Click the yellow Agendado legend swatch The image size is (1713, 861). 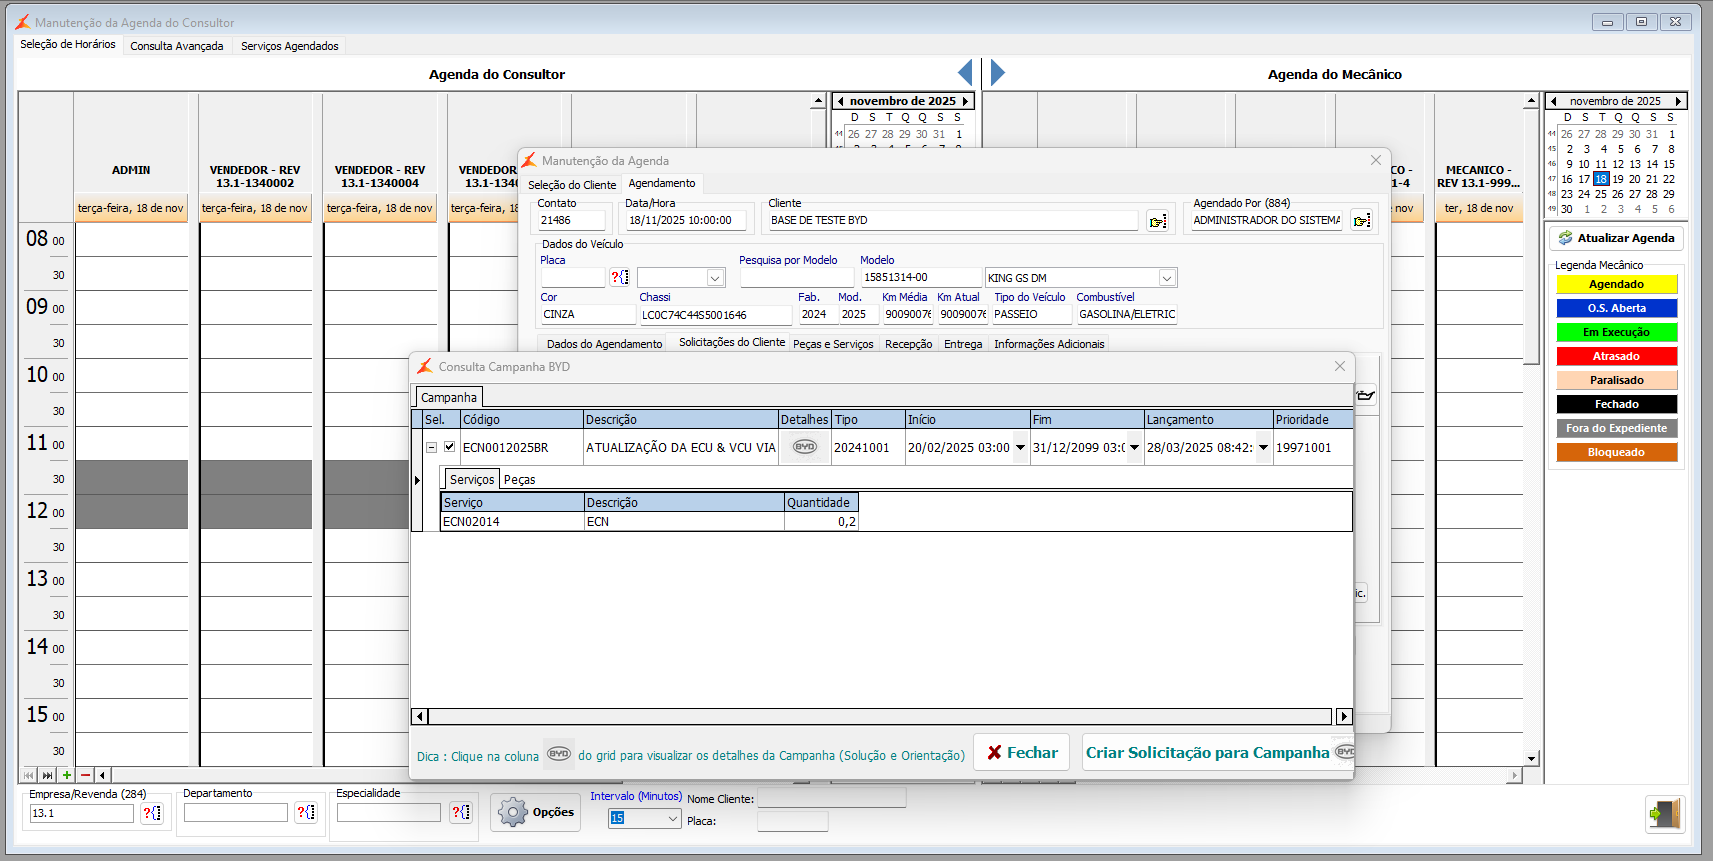(x=1616, y=285)
